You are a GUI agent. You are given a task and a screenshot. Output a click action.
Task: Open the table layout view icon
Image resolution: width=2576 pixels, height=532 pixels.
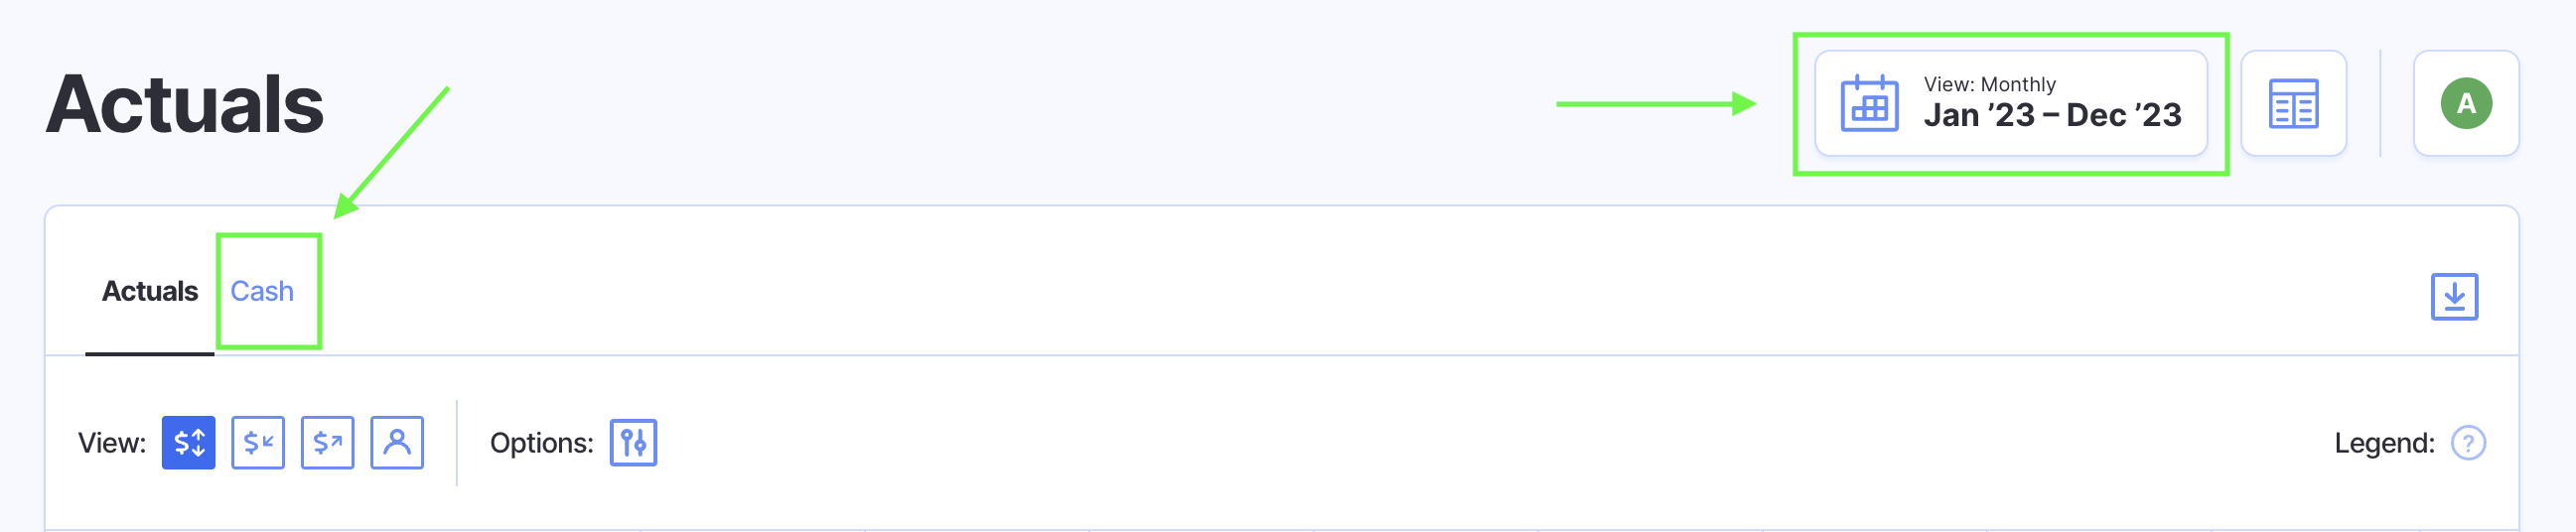point(2293,104)
